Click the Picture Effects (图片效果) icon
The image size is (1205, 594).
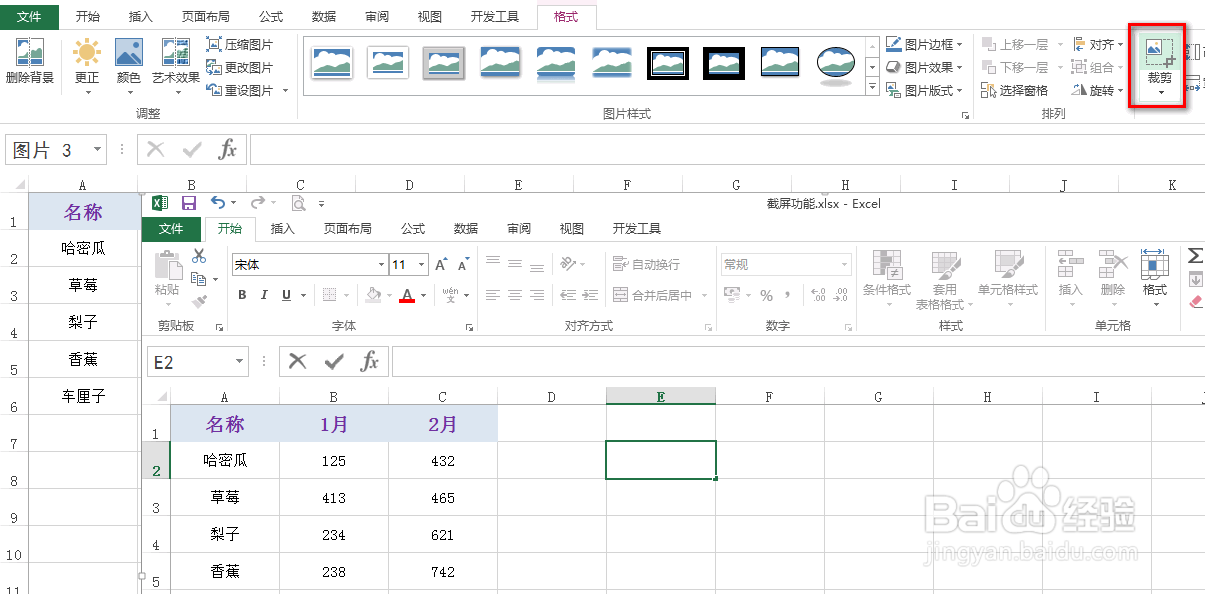coord(893,68)
